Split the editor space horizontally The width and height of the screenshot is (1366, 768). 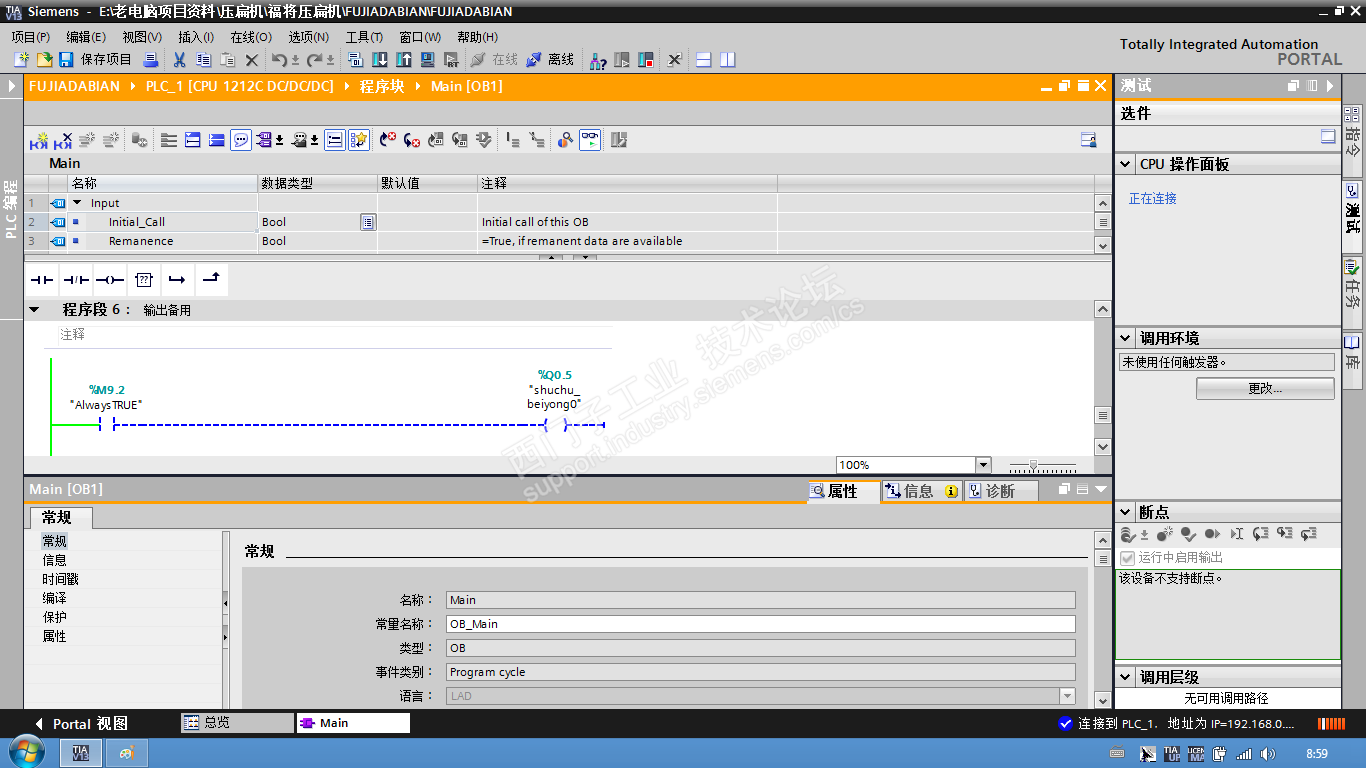tap(704, 60)
